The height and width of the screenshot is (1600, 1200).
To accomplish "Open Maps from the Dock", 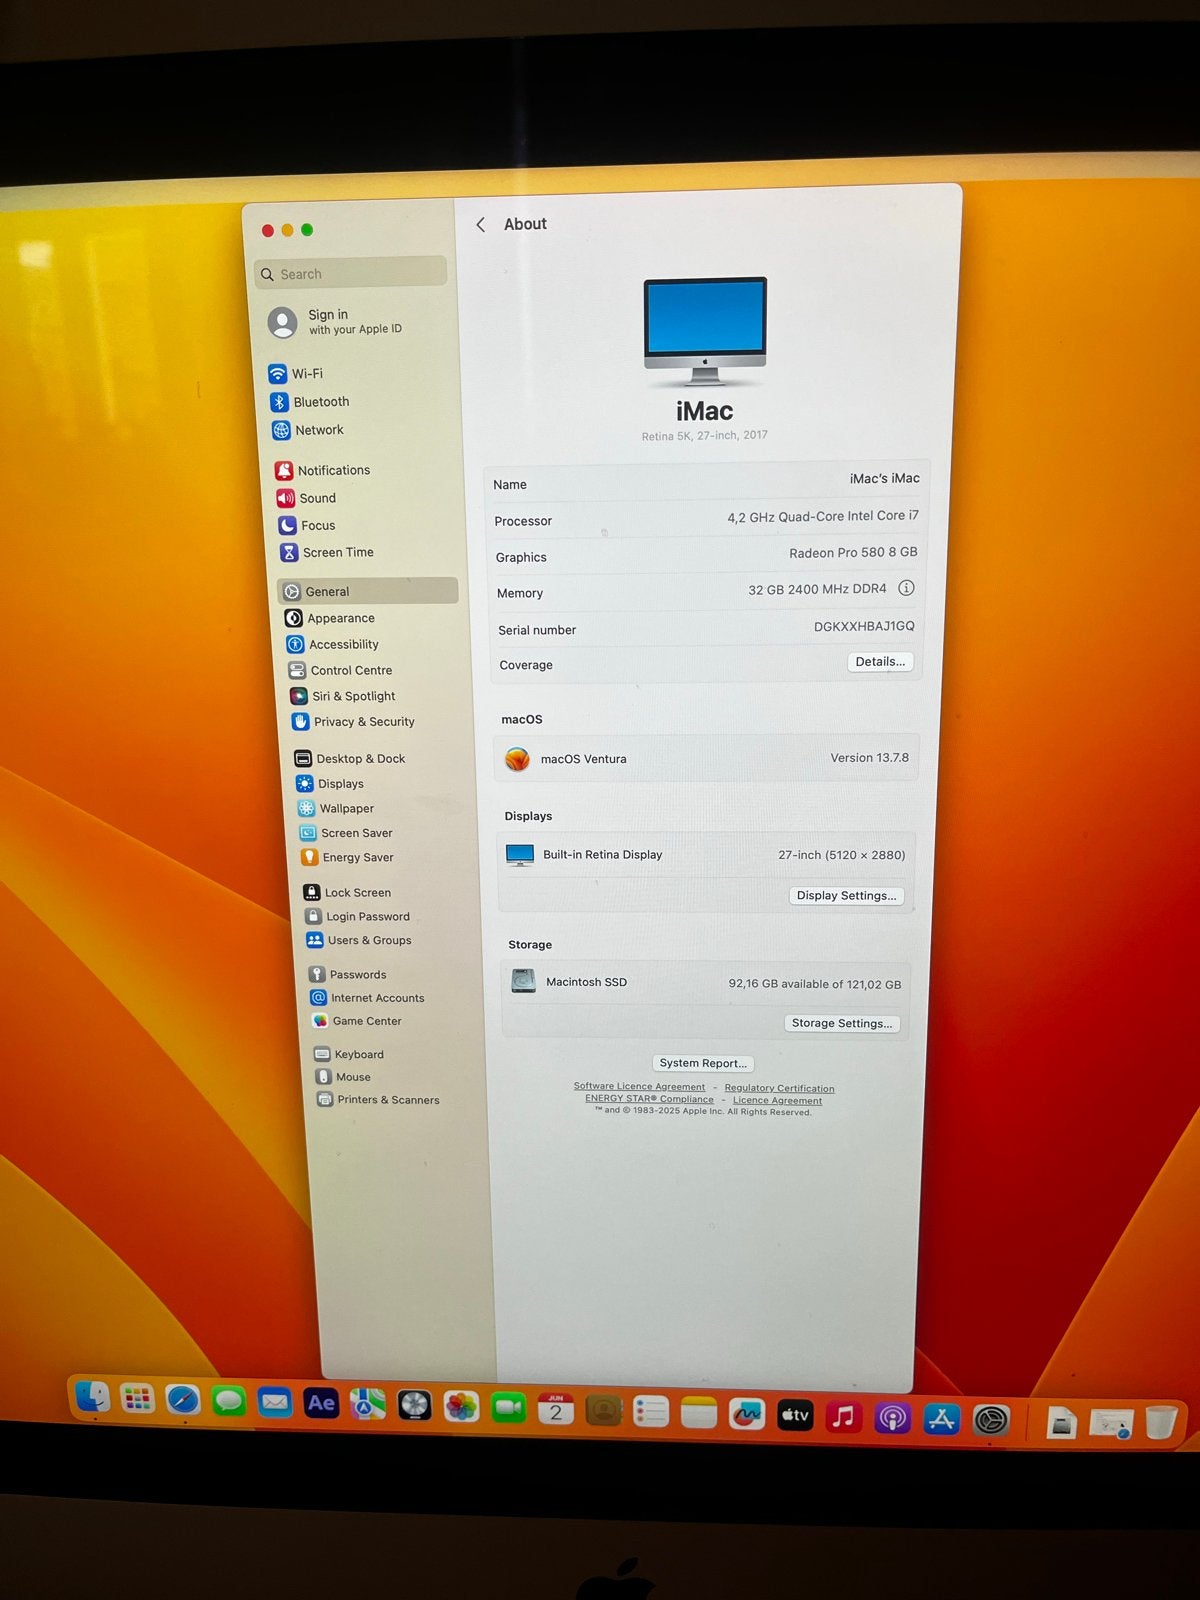I will point(367,1404).
